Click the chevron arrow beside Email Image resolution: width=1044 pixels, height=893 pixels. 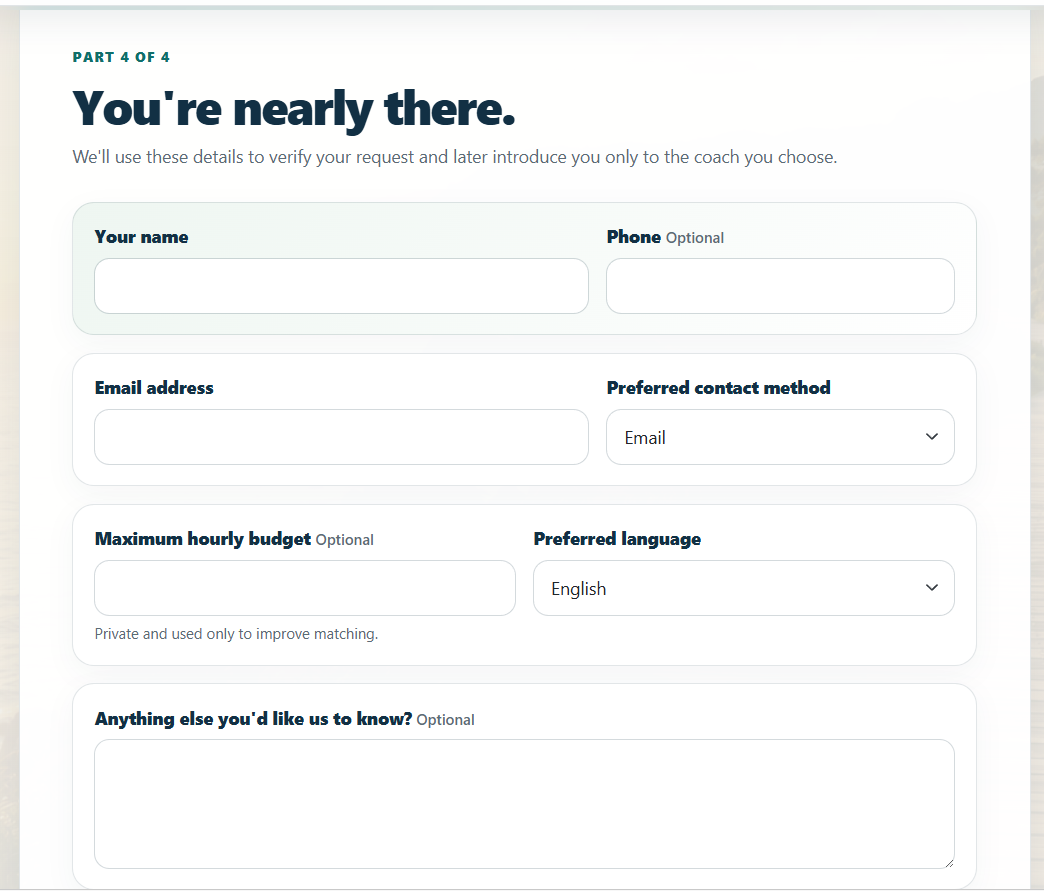[x=931, y=437]
